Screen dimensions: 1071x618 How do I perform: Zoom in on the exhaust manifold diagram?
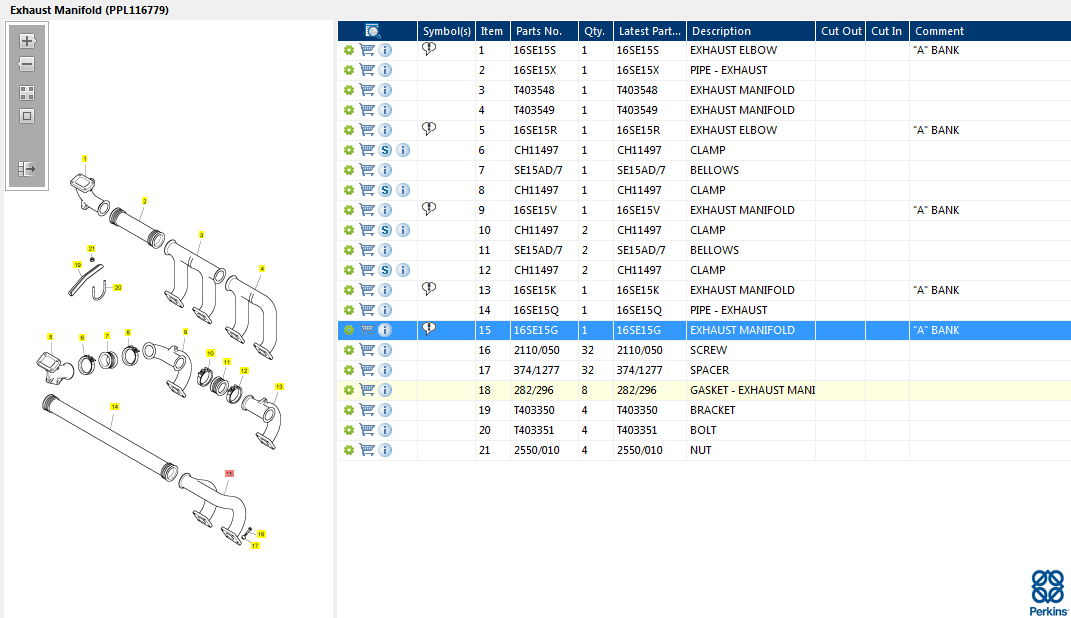click(x=27, y=41)
